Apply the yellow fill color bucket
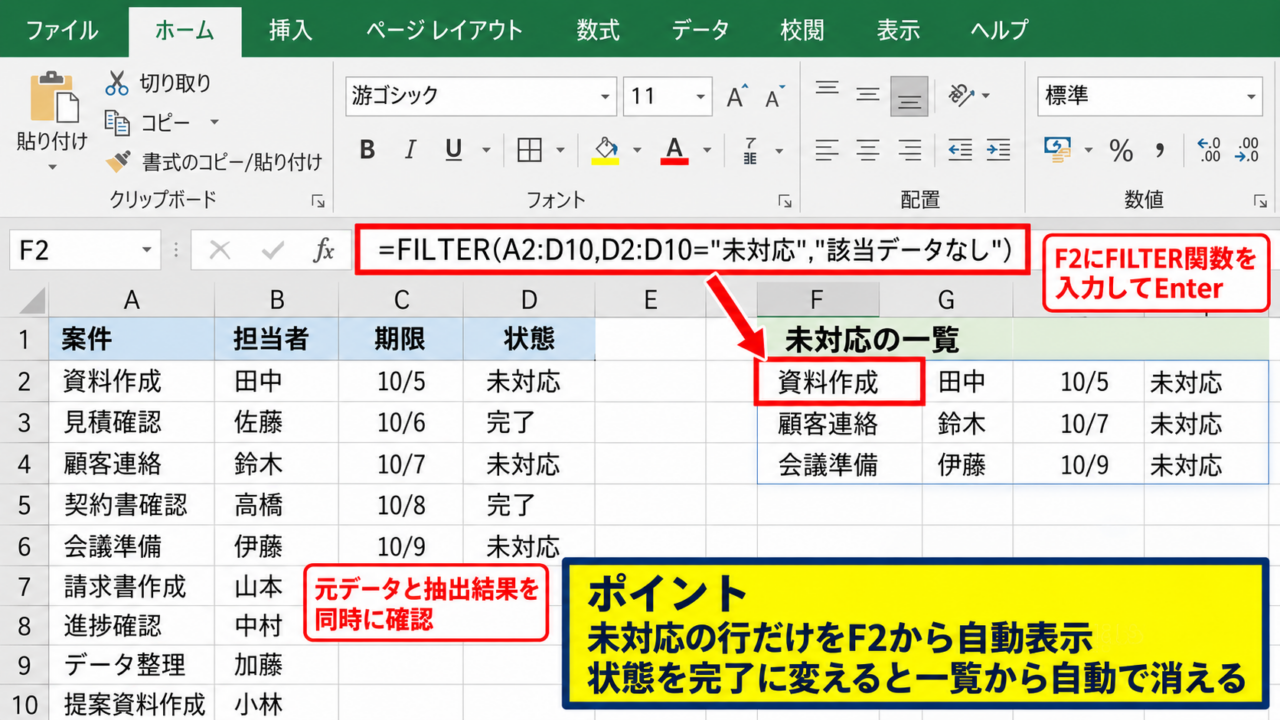 [x=606, y=150]
